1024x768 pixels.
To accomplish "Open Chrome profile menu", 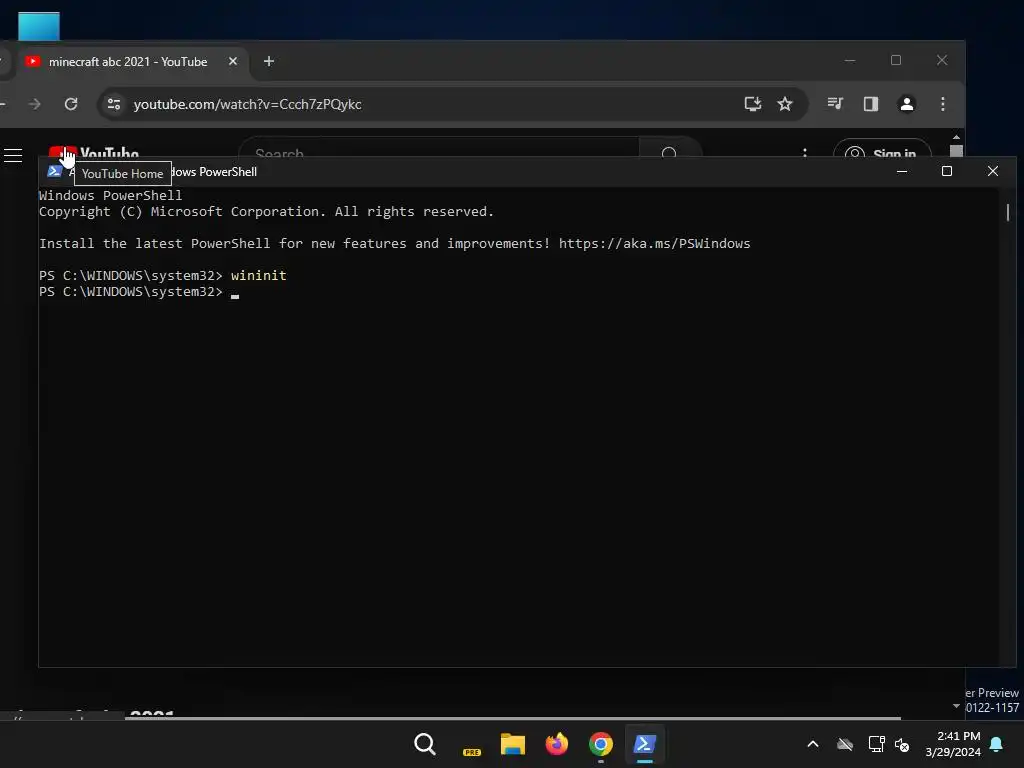I will (906, 104).
